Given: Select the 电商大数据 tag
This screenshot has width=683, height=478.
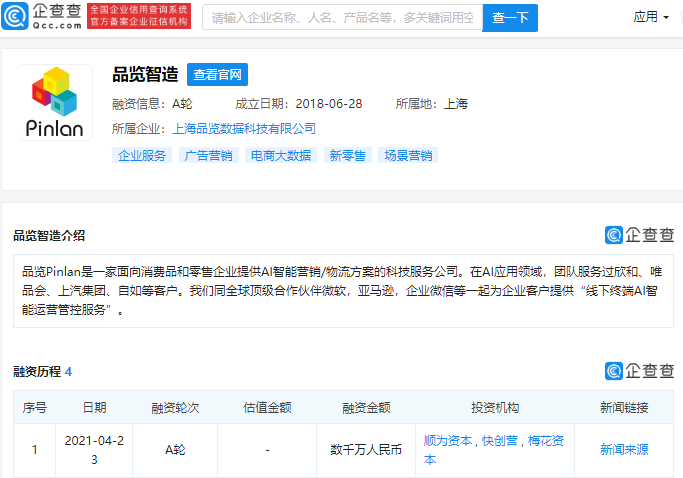Looking at the screenshot, I should coord(281,156).
